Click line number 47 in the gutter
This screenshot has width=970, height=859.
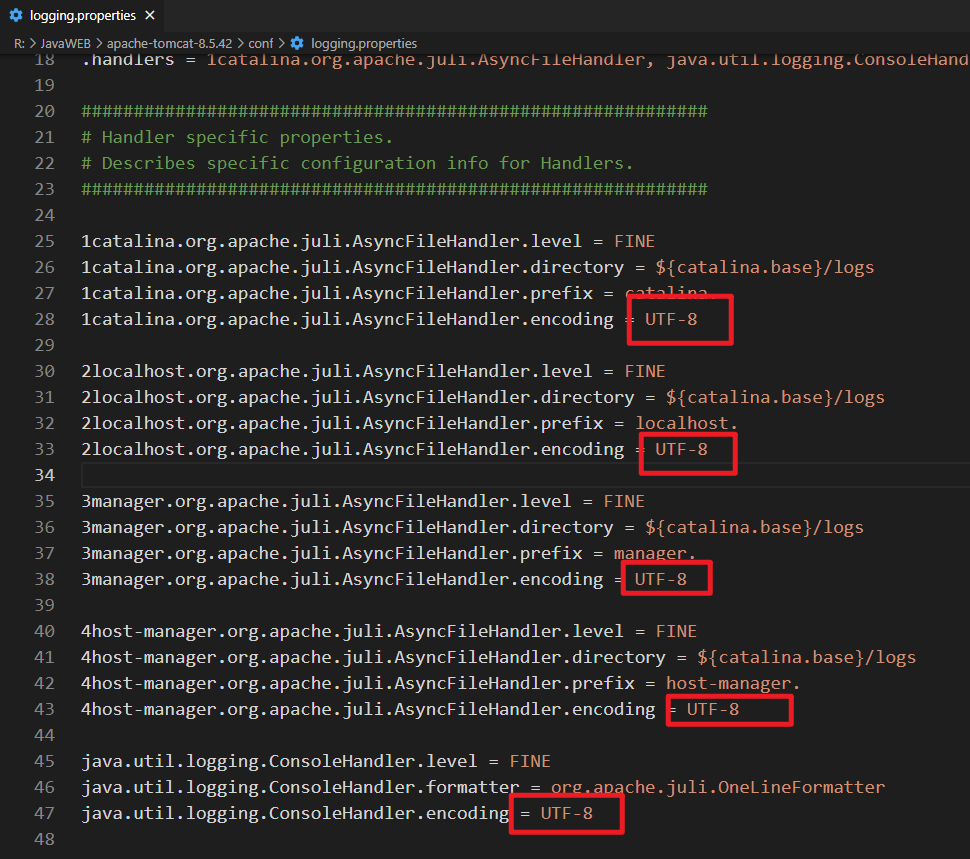45,813
